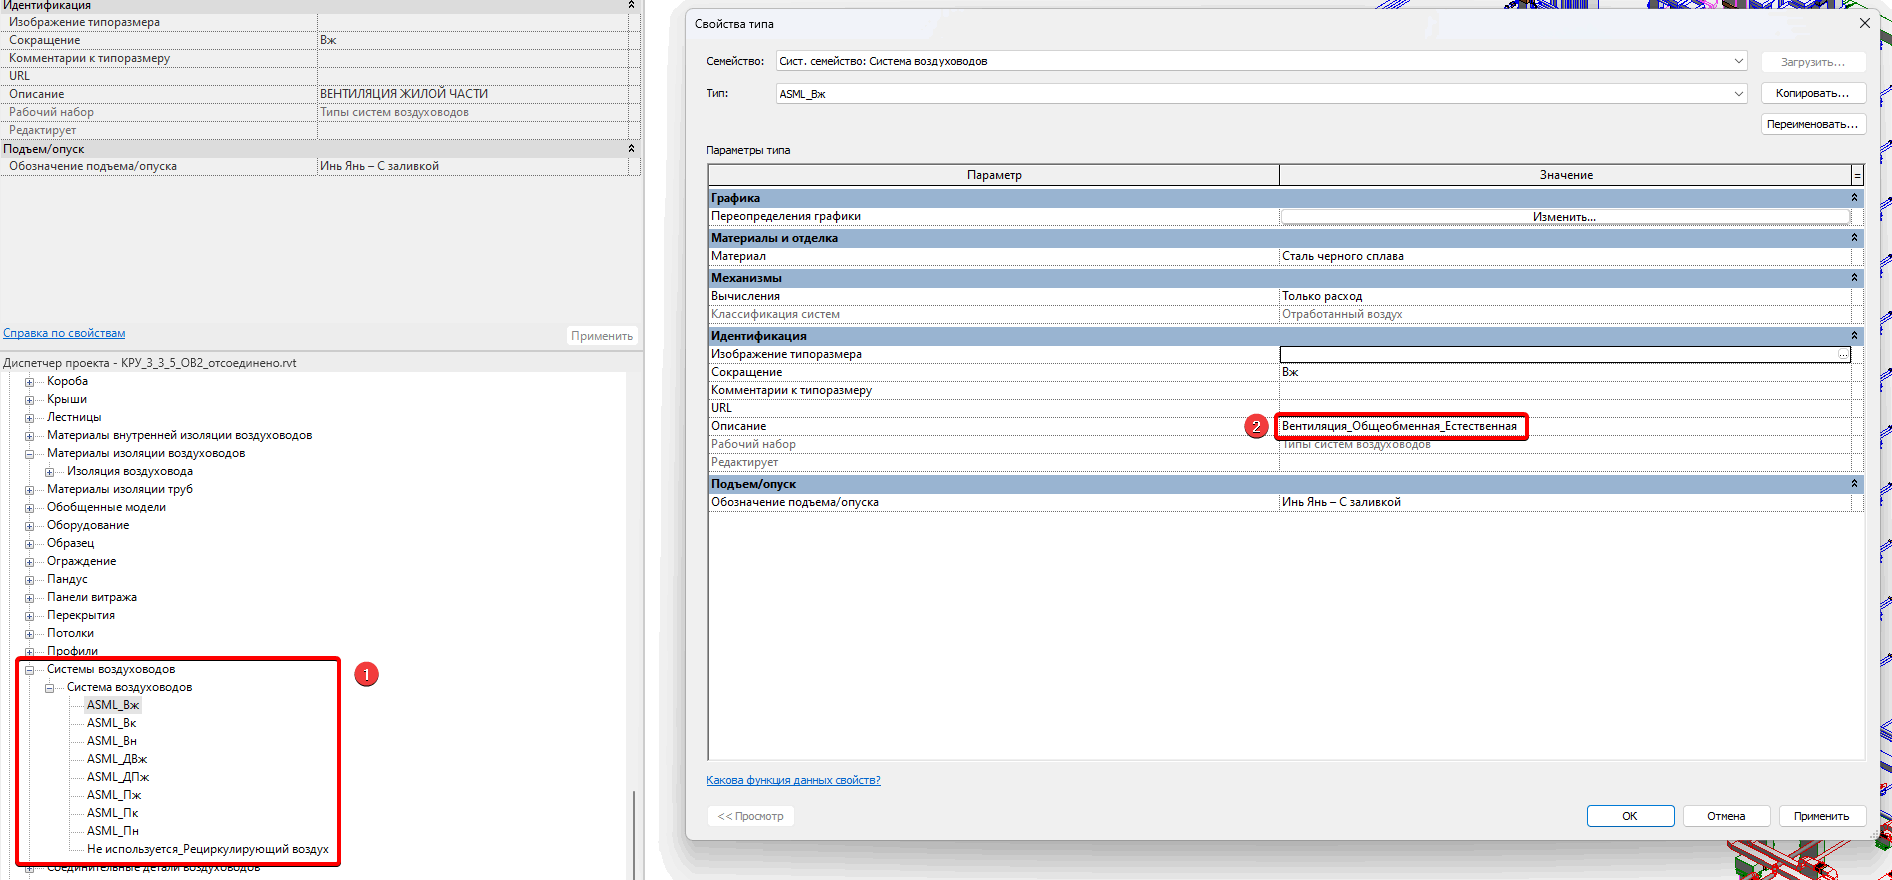Click the << Просмотр button

pyautogui.click(x=751, y=816)
